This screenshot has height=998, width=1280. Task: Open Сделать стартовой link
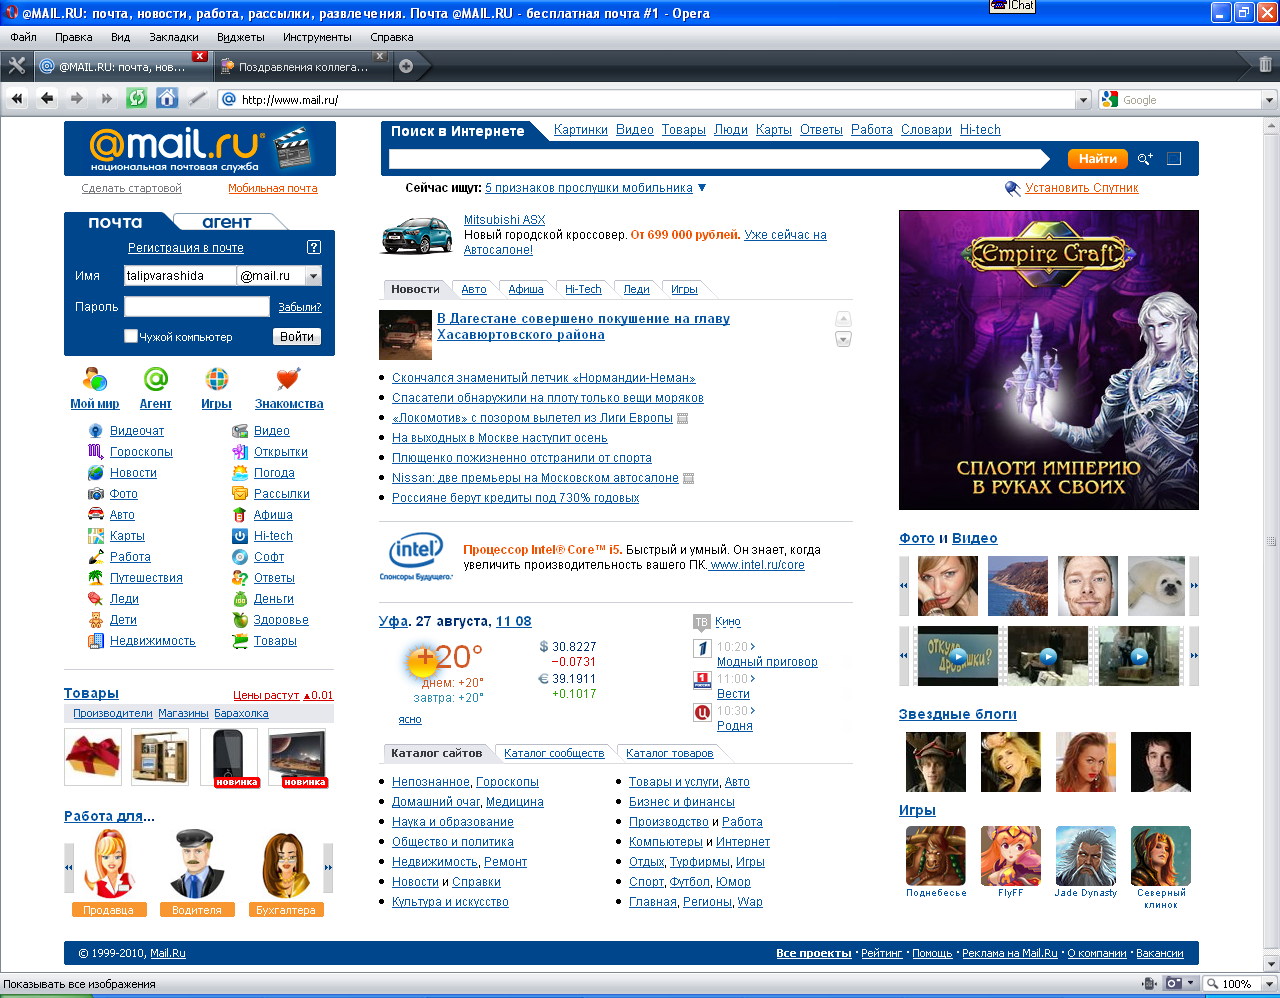pyautogui.click(x=132, y=188)
